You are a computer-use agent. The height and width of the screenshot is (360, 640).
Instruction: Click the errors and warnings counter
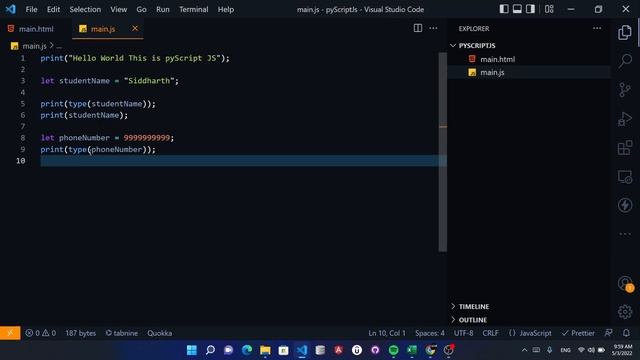click(x=40, y=333)
